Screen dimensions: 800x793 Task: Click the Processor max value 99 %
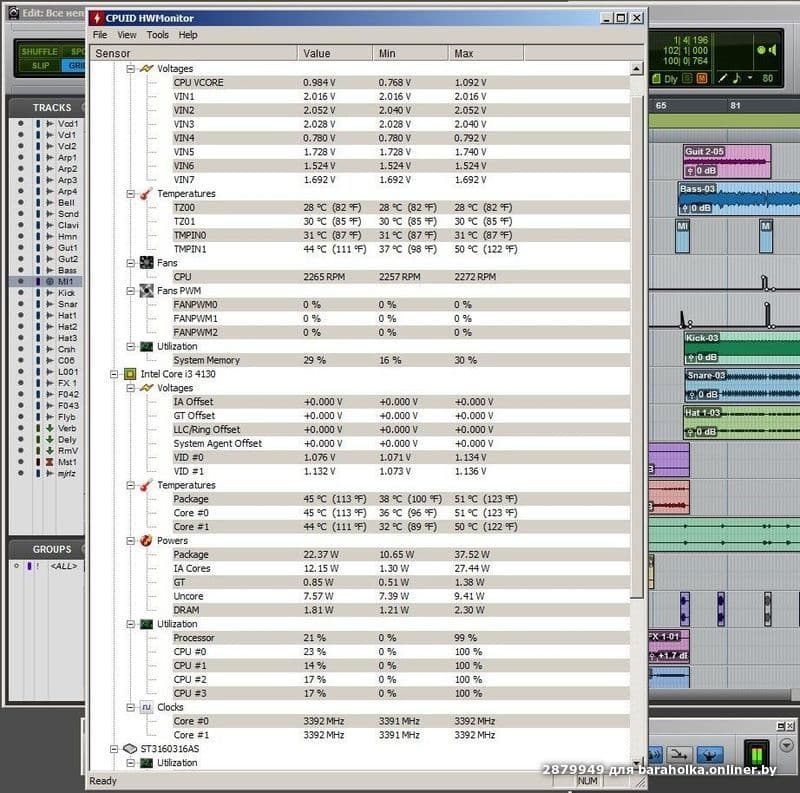pyautogui.click(x=465, y=638)
